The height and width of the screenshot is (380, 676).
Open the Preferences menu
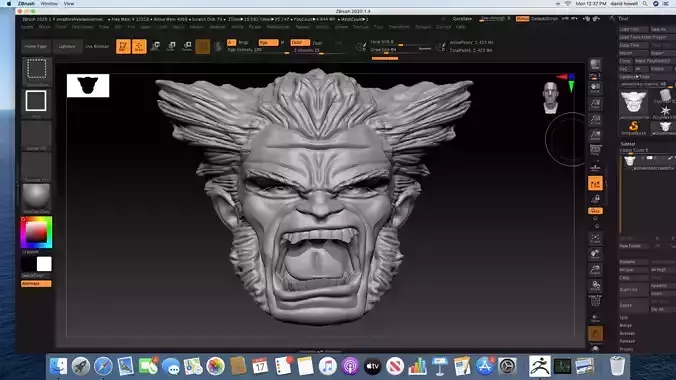tap(278, 27)
